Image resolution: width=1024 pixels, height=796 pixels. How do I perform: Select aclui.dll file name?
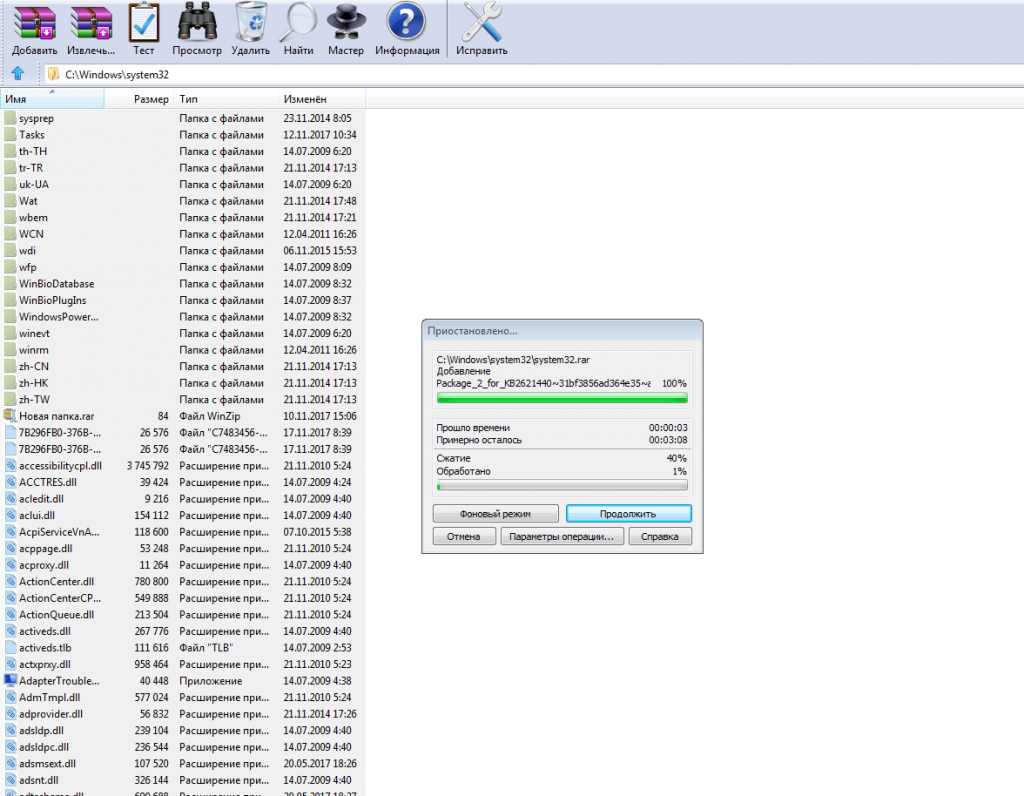tap(37, 515)
